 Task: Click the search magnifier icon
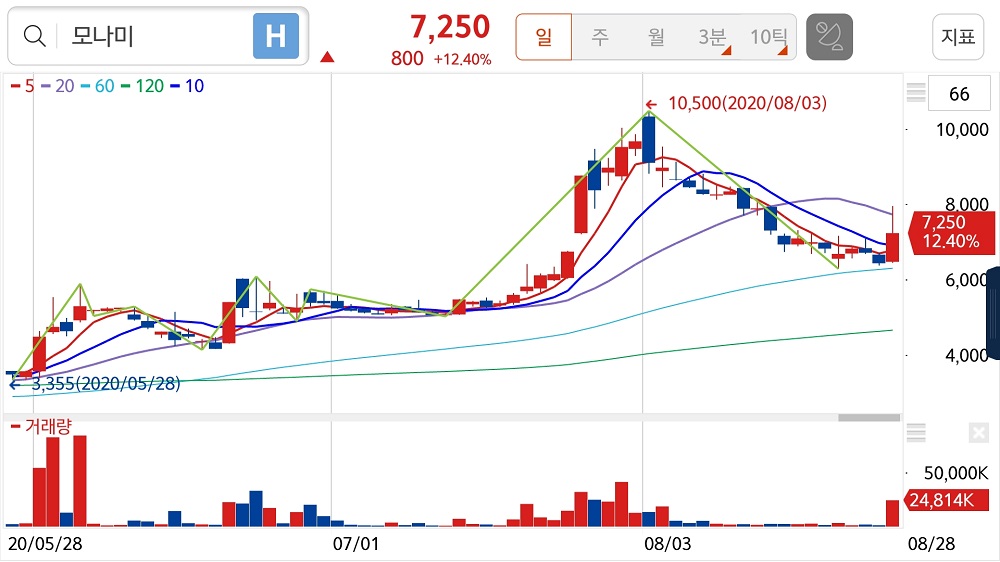(x=34, y=36)
